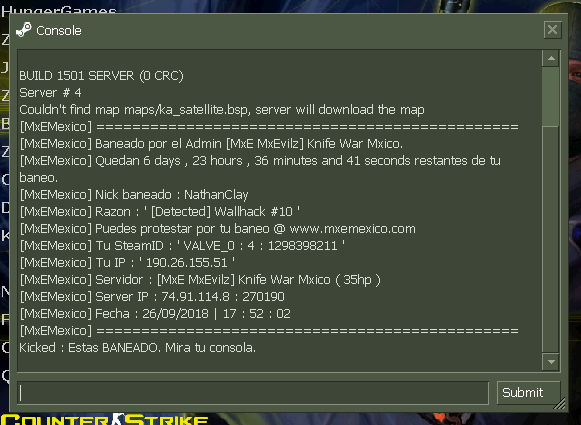Close the Console window with the X button
The image size is (581, 425).
(552, 30)
